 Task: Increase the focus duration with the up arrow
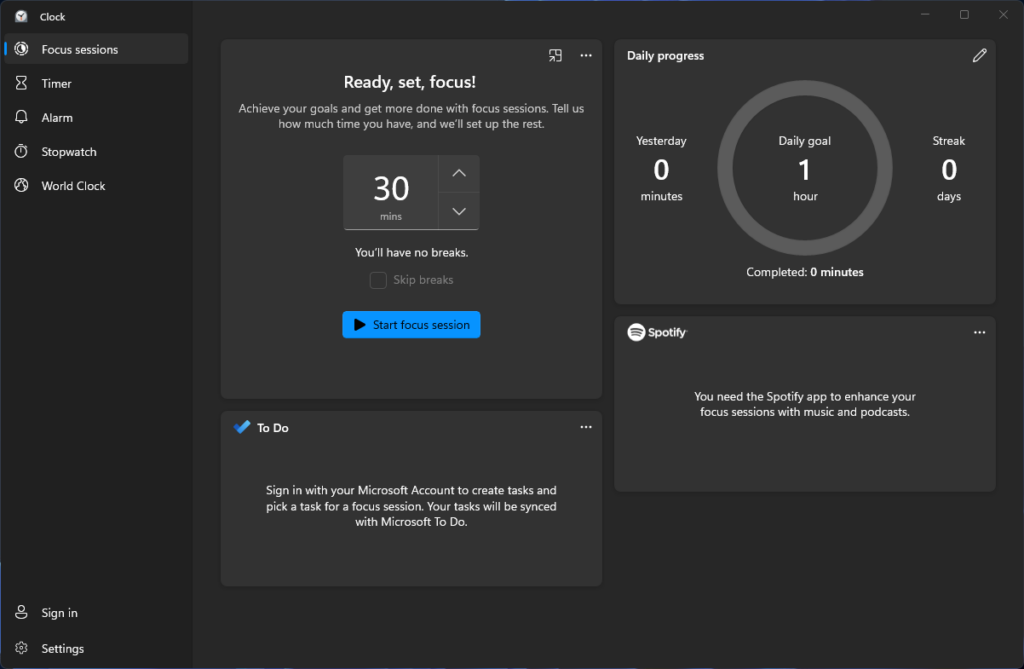458,172
